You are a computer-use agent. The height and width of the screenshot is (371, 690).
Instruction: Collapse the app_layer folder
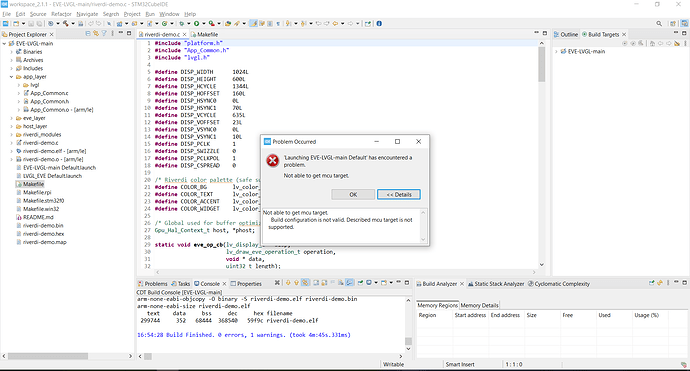[11, 77]
